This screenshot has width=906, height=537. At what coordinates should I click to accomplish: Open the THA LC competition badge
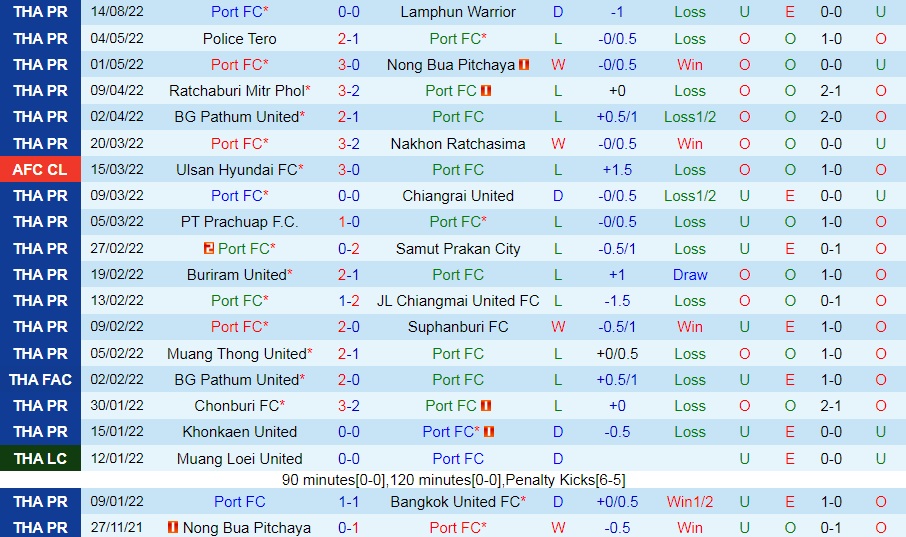(40, 459)
